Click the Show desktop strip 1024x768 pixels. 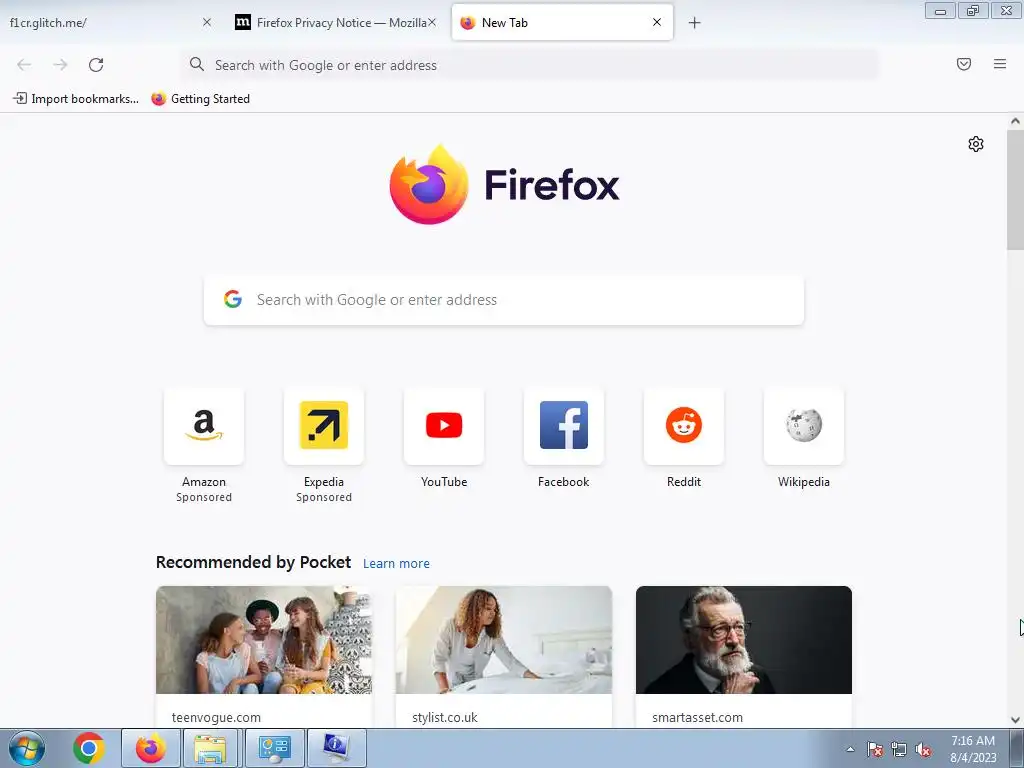coord(1018,748)
